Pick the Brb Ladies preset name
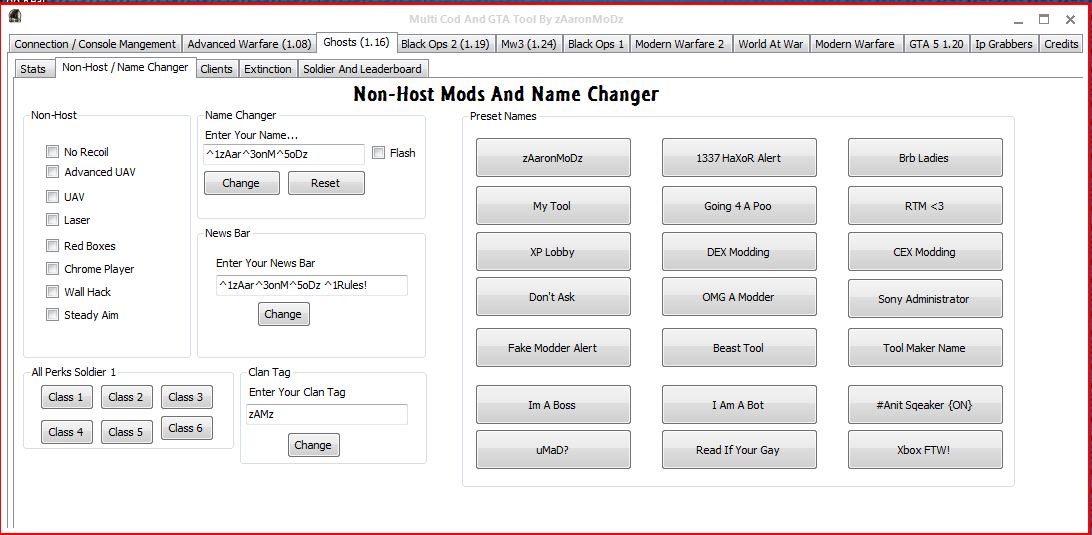Viewport: 1092px width, 535px height. click(x=925, y=157)
